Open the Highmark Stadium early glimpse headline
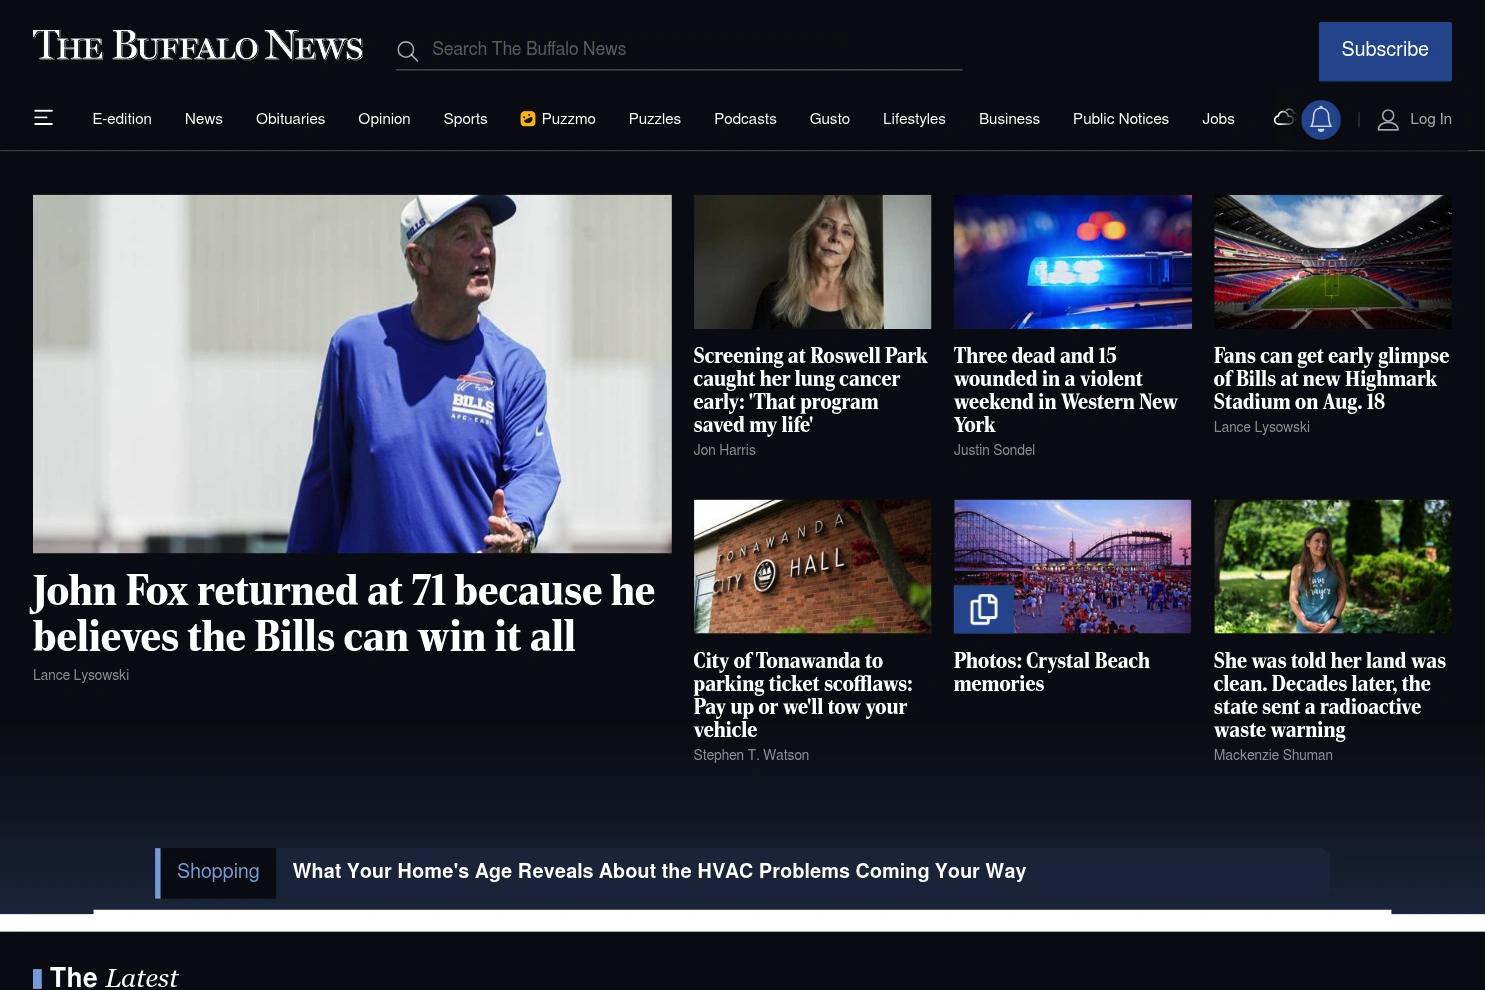The height and width of the screenshot is (990, 1485). point(1331,379)
